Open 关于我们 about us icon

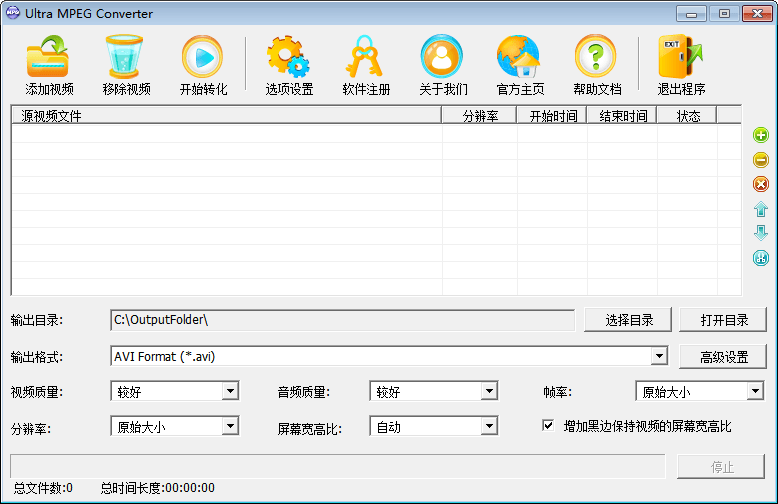(x=442, y=57)
